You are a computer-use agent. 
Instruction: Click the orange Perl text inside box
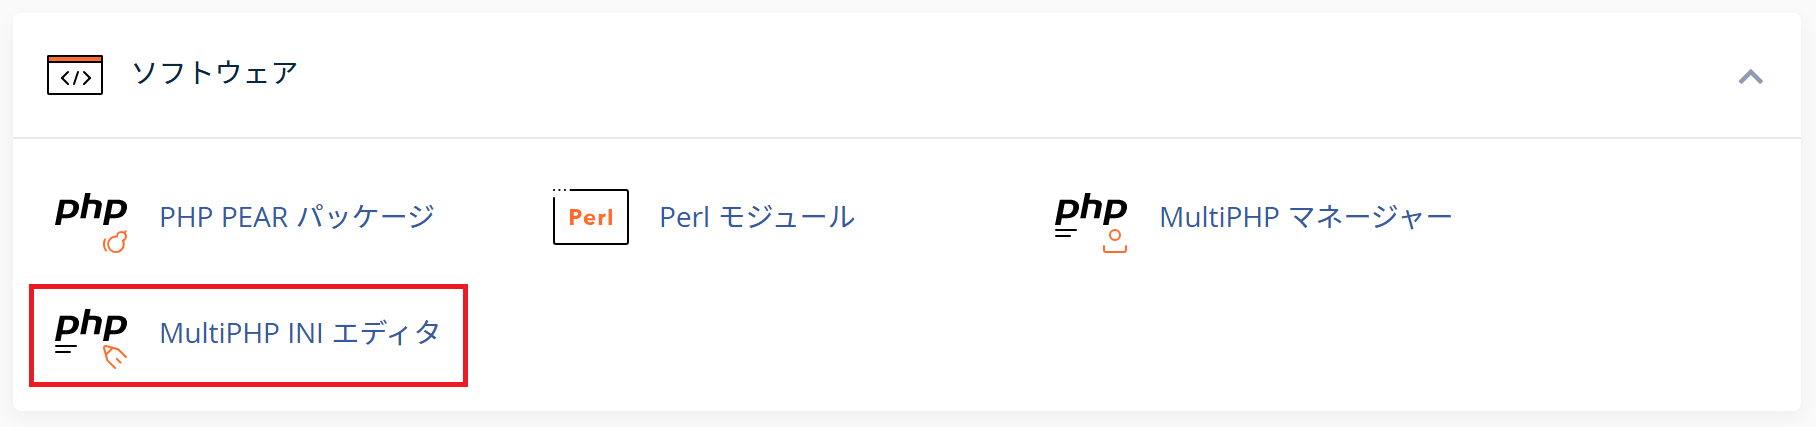pyautogui.click(x=591, y=217)
